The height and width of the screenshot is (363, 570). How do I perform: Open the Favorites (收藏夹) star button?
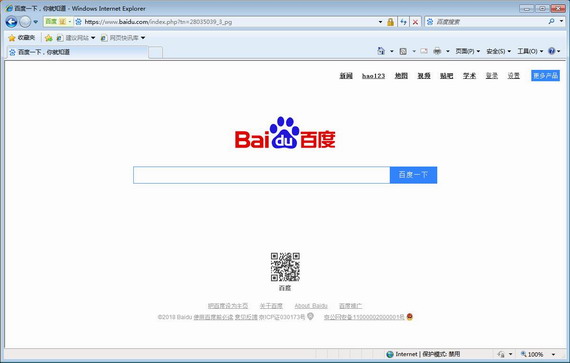click(21, 38)
